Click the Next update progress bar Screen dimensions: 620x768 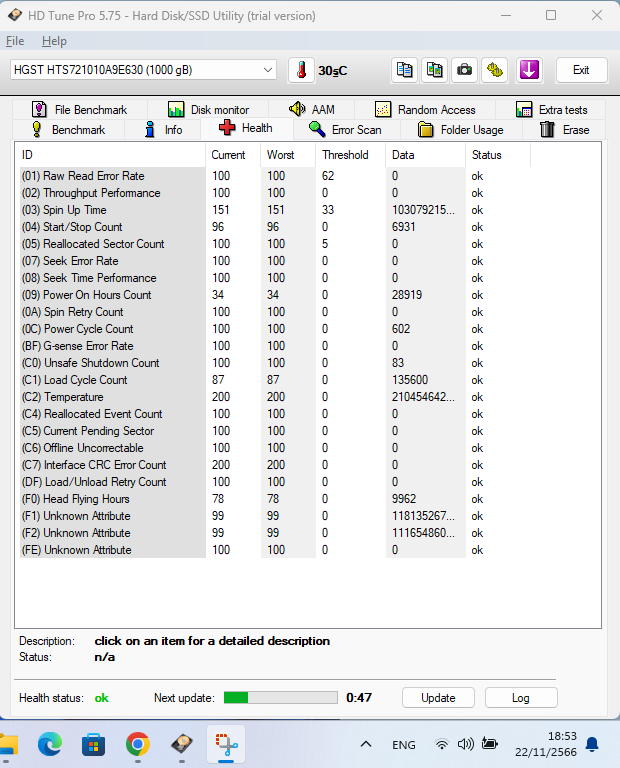pos(281,697)
